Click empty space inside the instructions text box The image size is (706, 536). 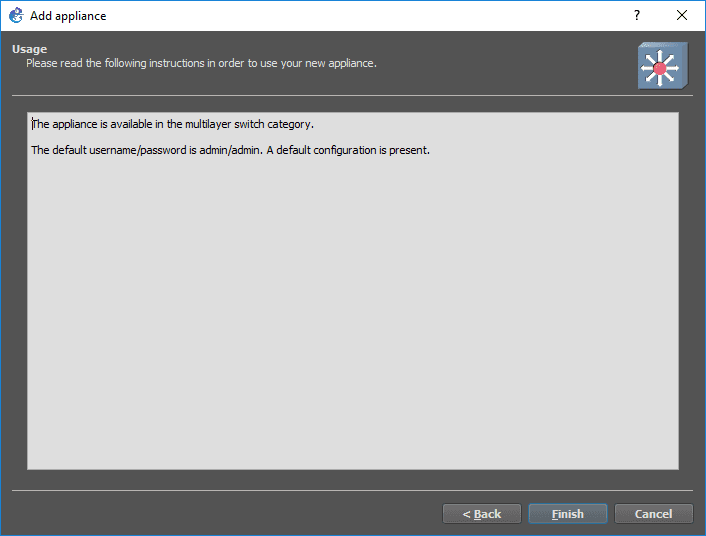click(352, 320)
